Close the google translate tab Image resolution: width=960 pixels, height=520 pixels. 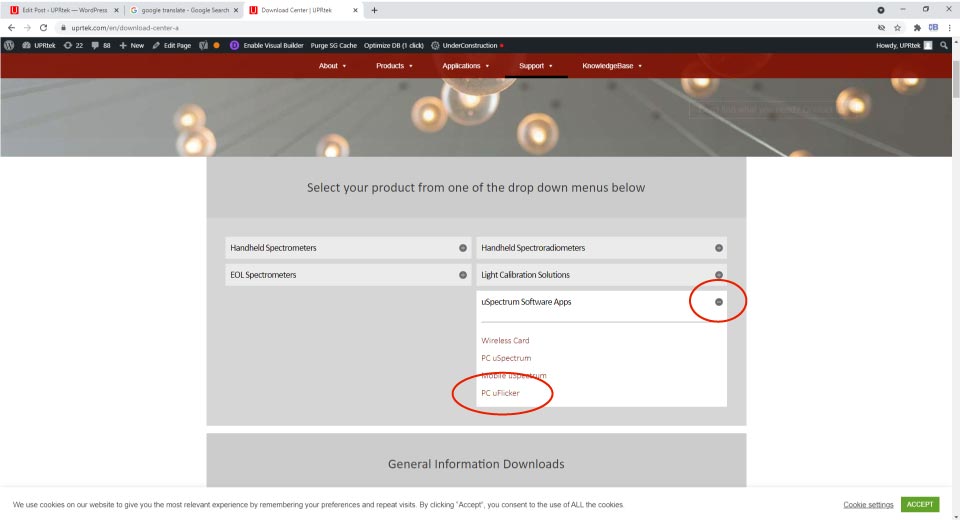236,10
